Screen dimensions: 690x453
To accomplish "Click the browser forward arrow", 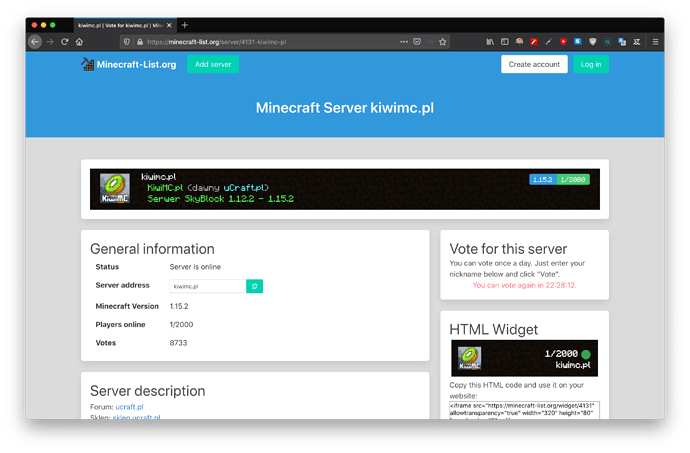I will [50, 42].
